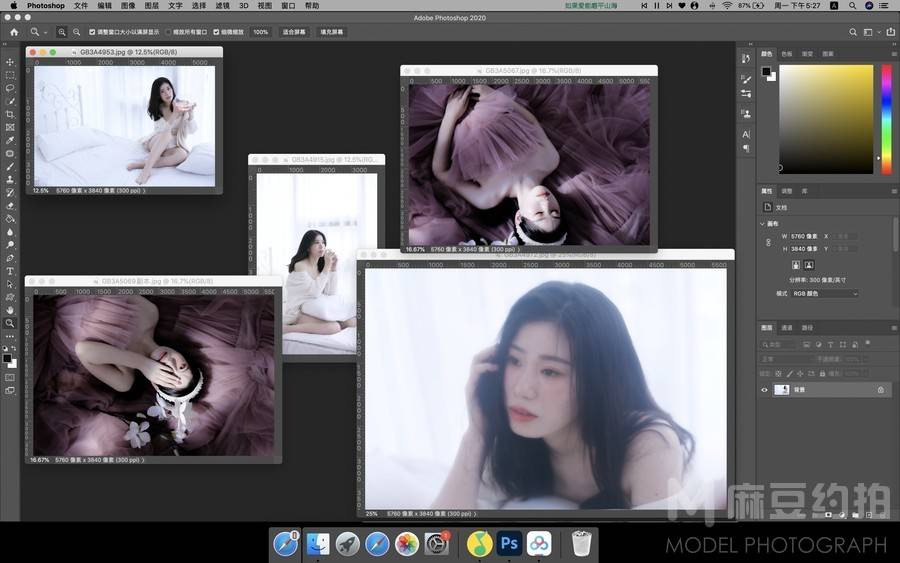The height and width of the screenshot is (563, 900).
Task: Toggle Zoom All Windows checkbox
Action: click(x=168, y=32)
